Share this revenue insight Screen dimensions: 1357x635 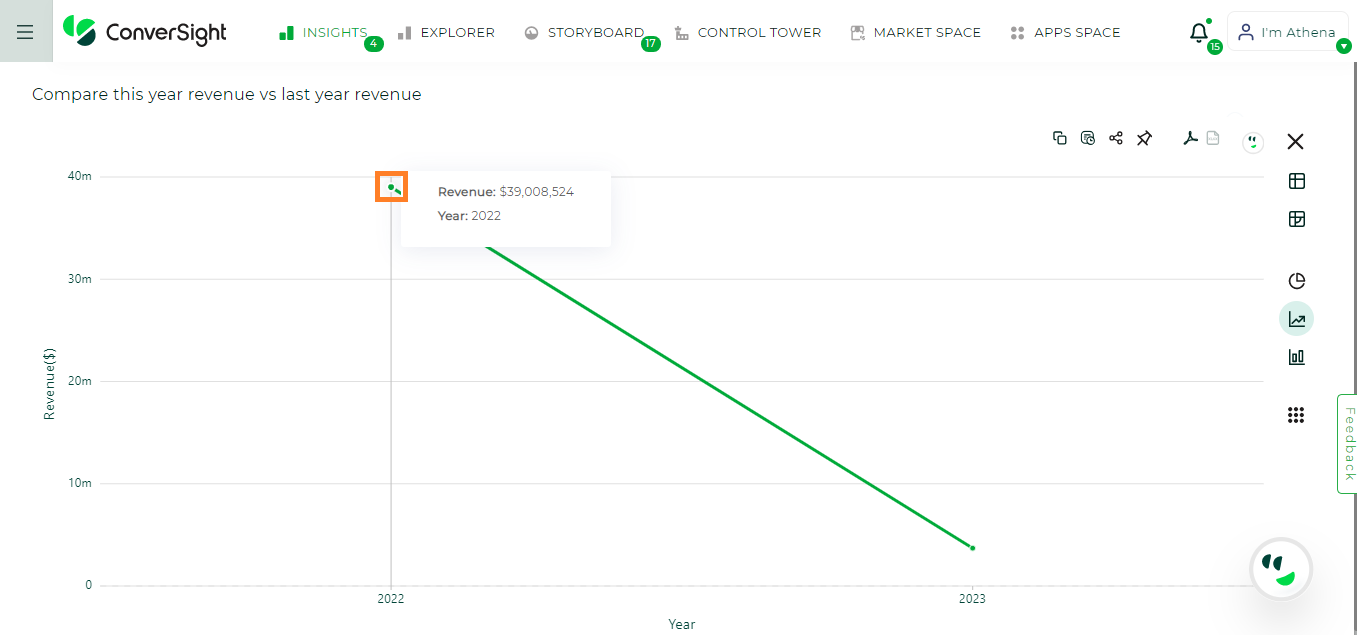[x=1116, y=138]
